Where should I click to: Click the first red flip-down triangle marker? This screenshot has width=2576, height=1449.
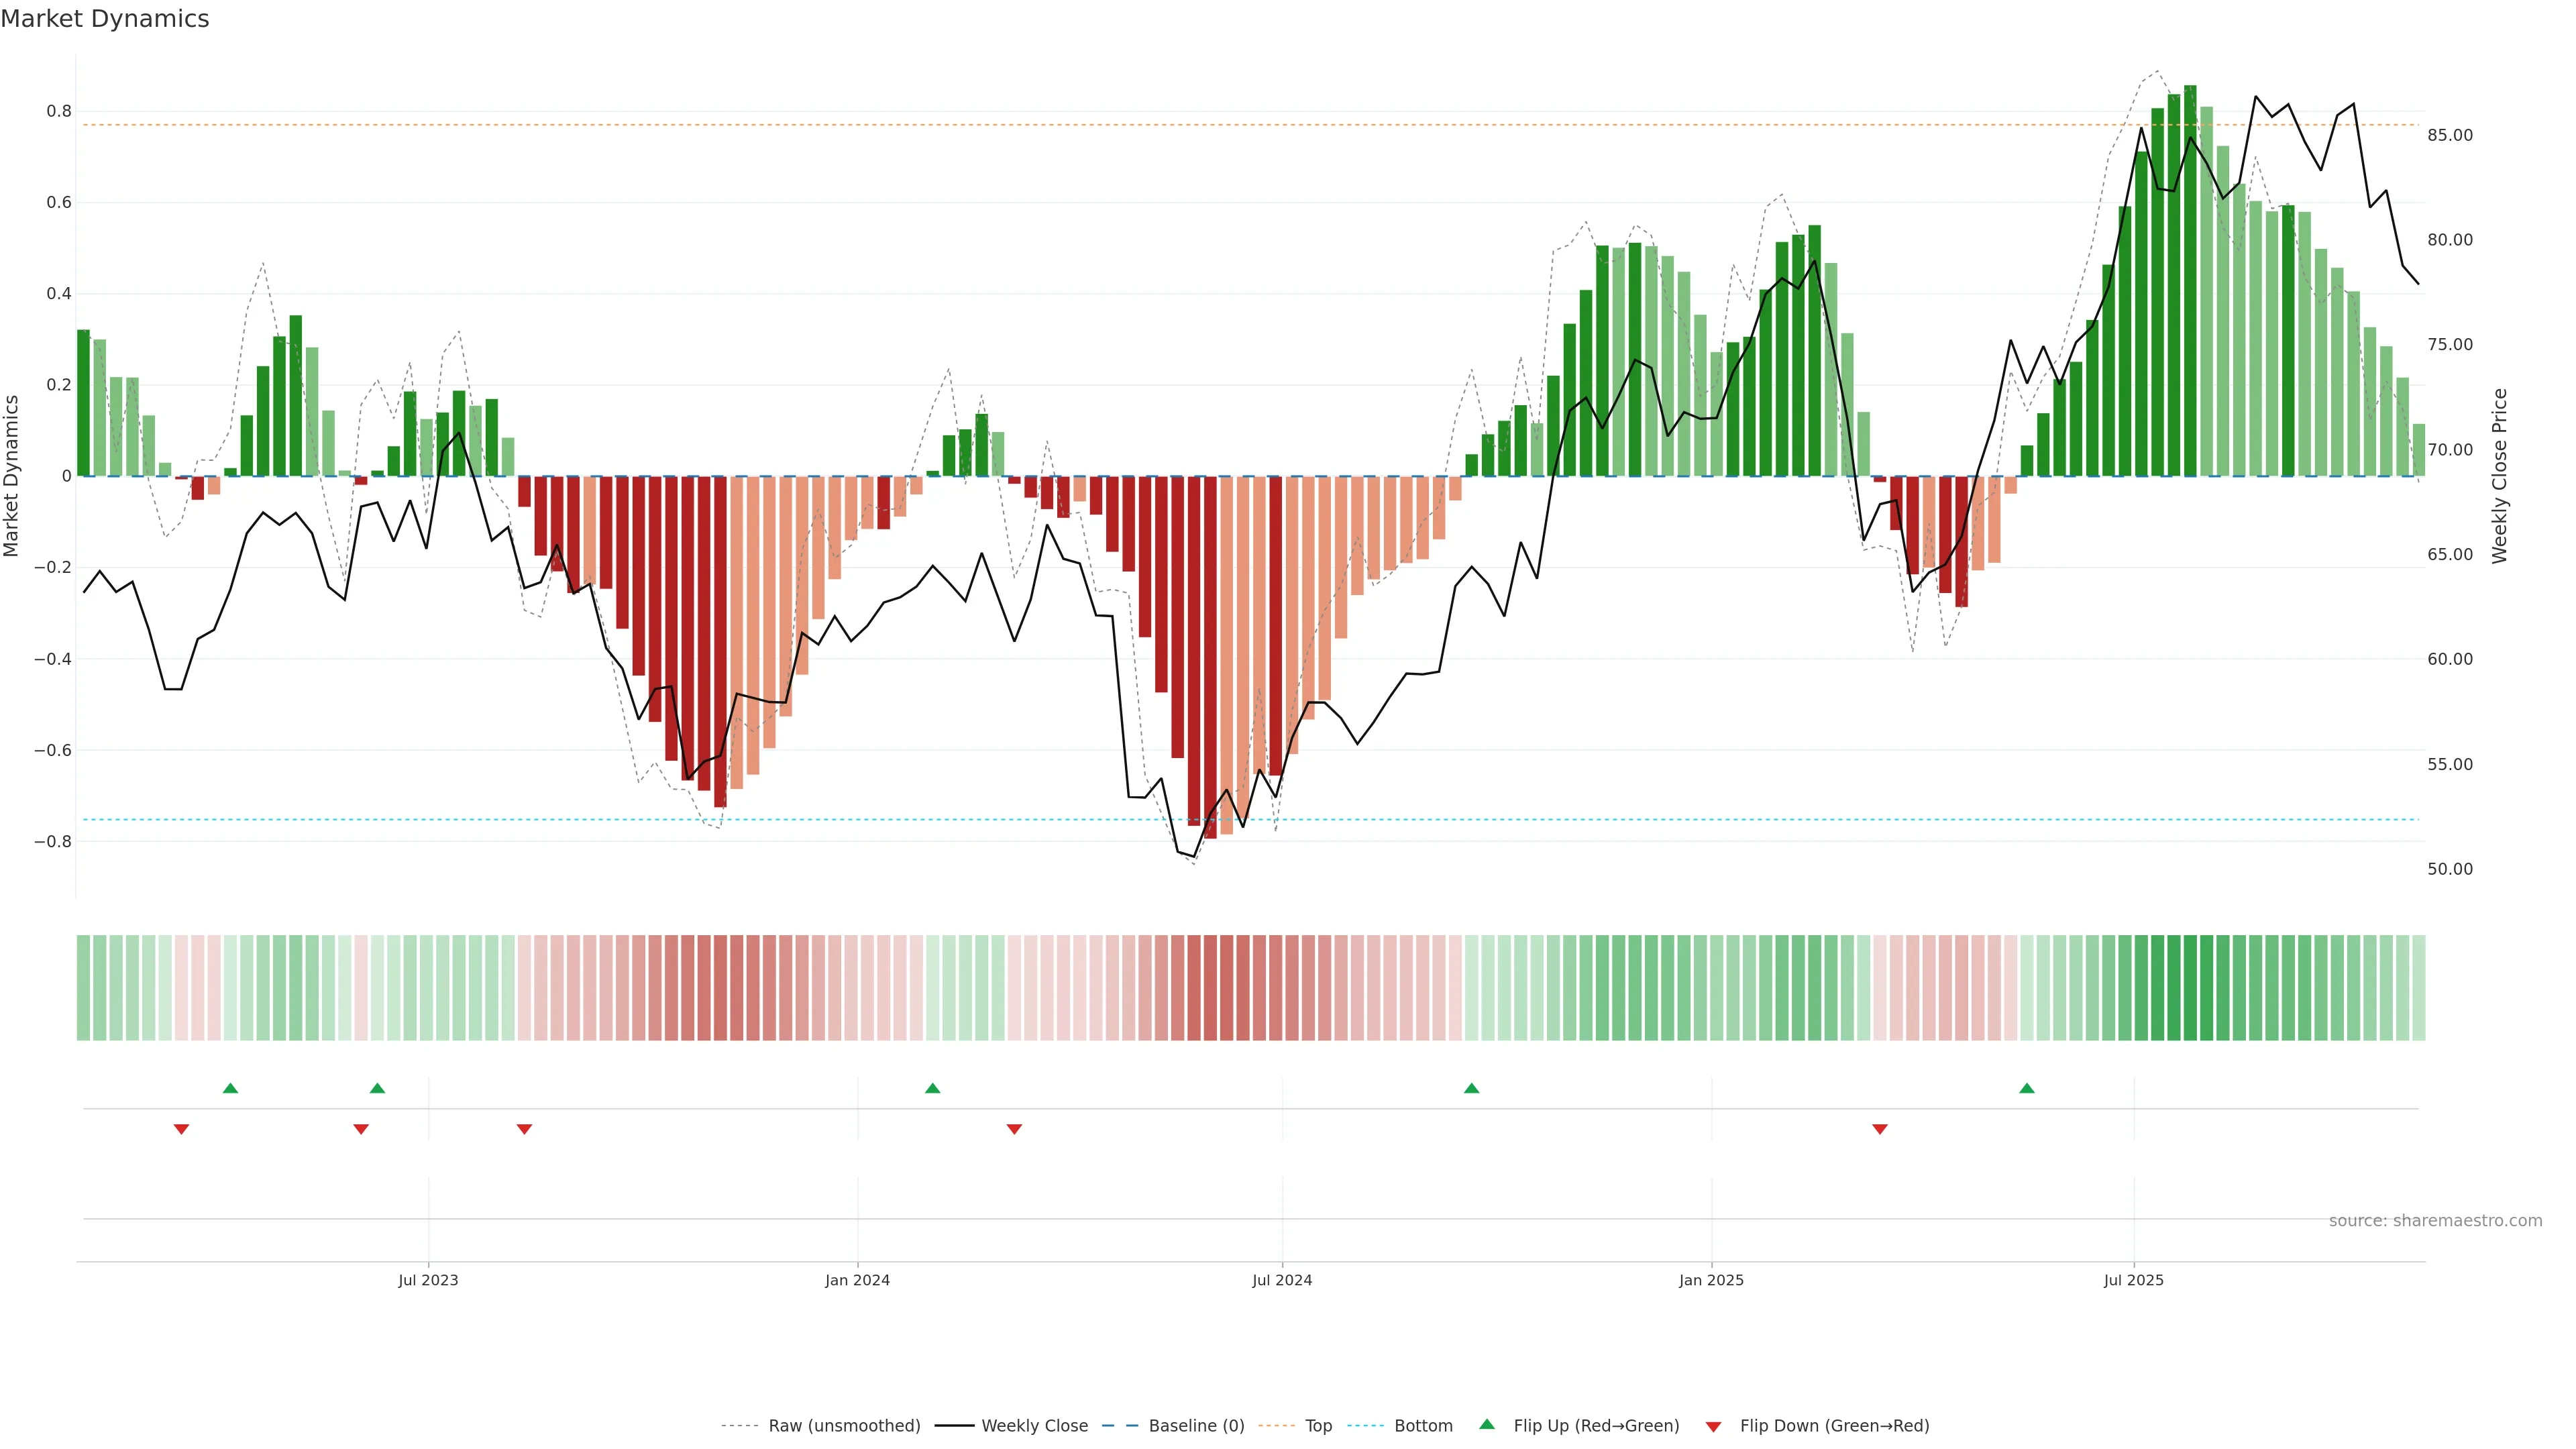pyautogui.click(x=181, y=1129)
